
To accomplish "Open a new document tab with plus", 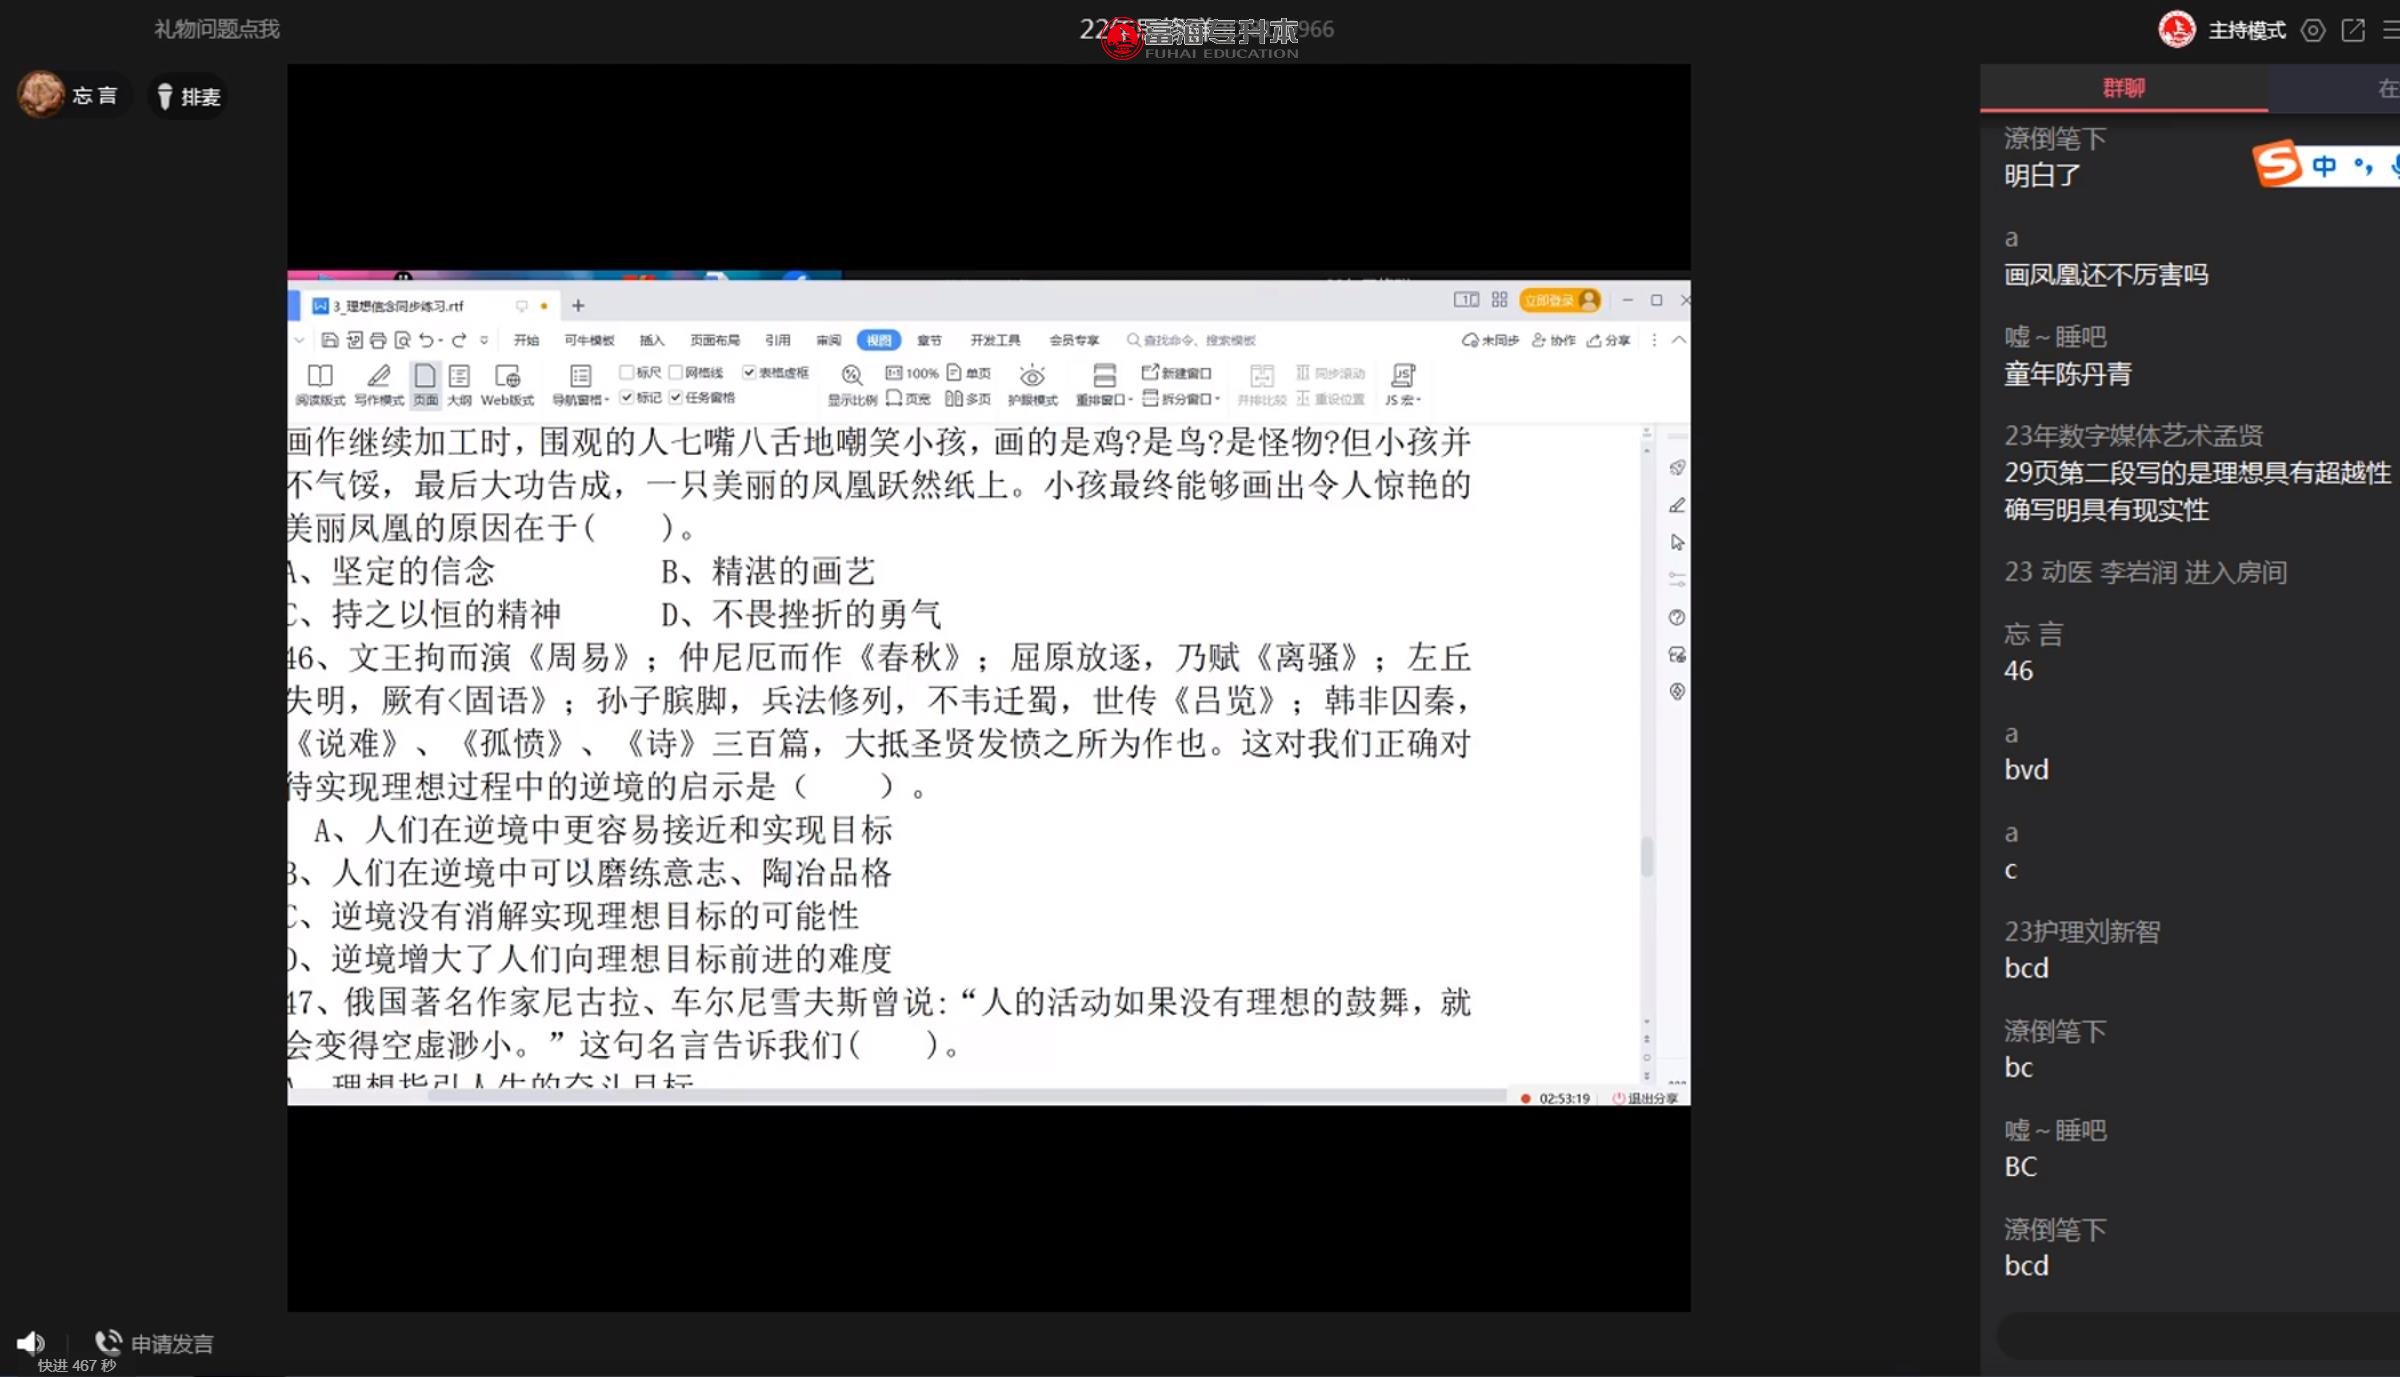I will (x=578, y=305).
